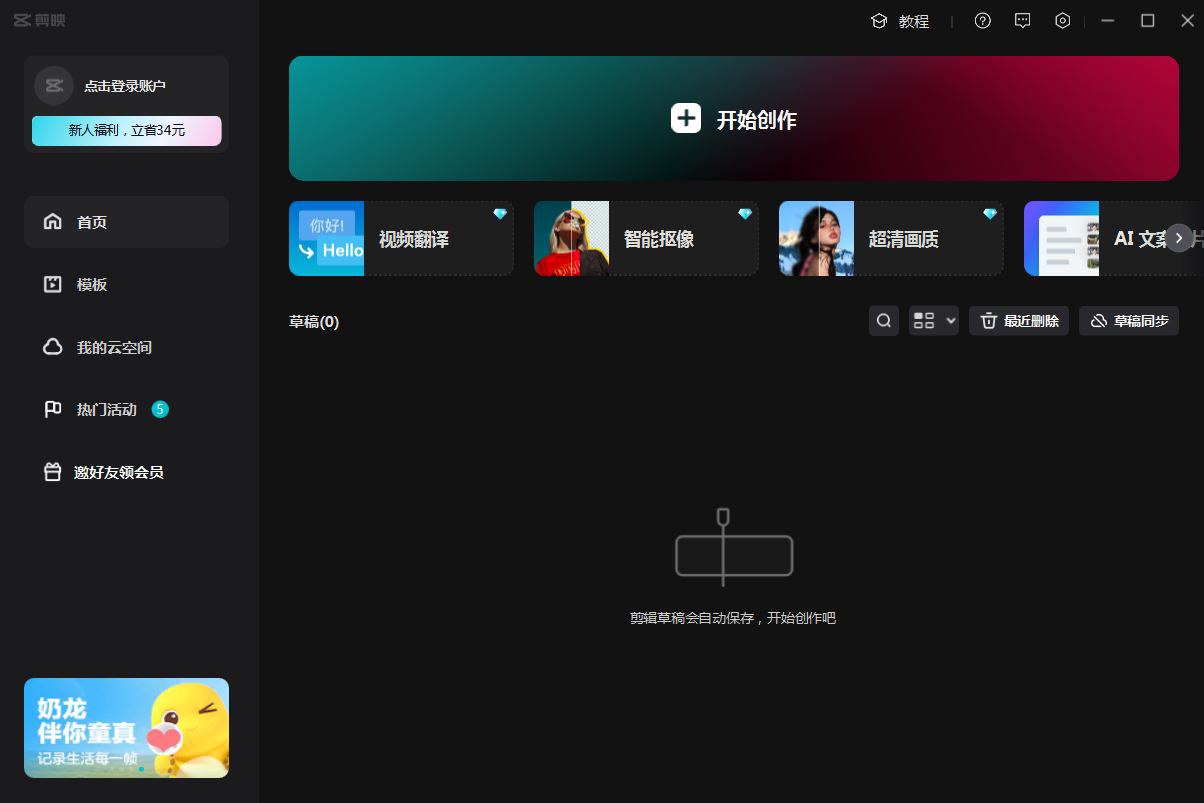Click the 奶龙伴你童真 banner
The image size is (1204, 803).
pos(126,728)
